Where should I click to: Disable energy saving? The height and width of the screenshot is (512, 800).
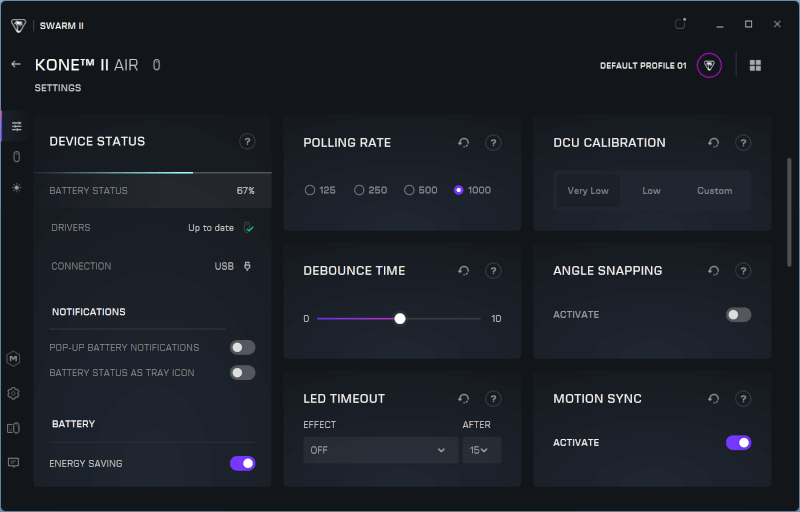[x=242, y=464]
